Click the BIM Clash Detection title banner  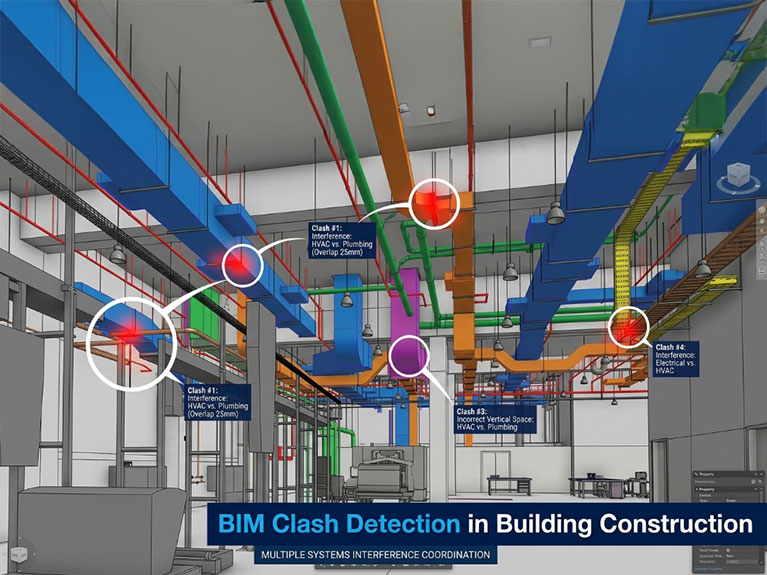pyautogui.click(x=487, y=524)
